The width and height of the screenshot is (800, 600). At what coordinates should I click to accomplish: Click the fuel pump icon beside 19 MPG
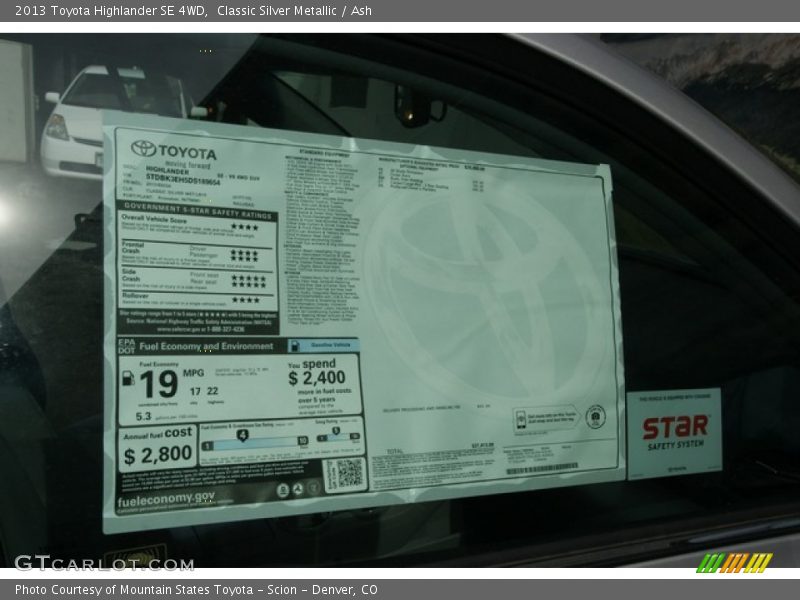(128, 378)
